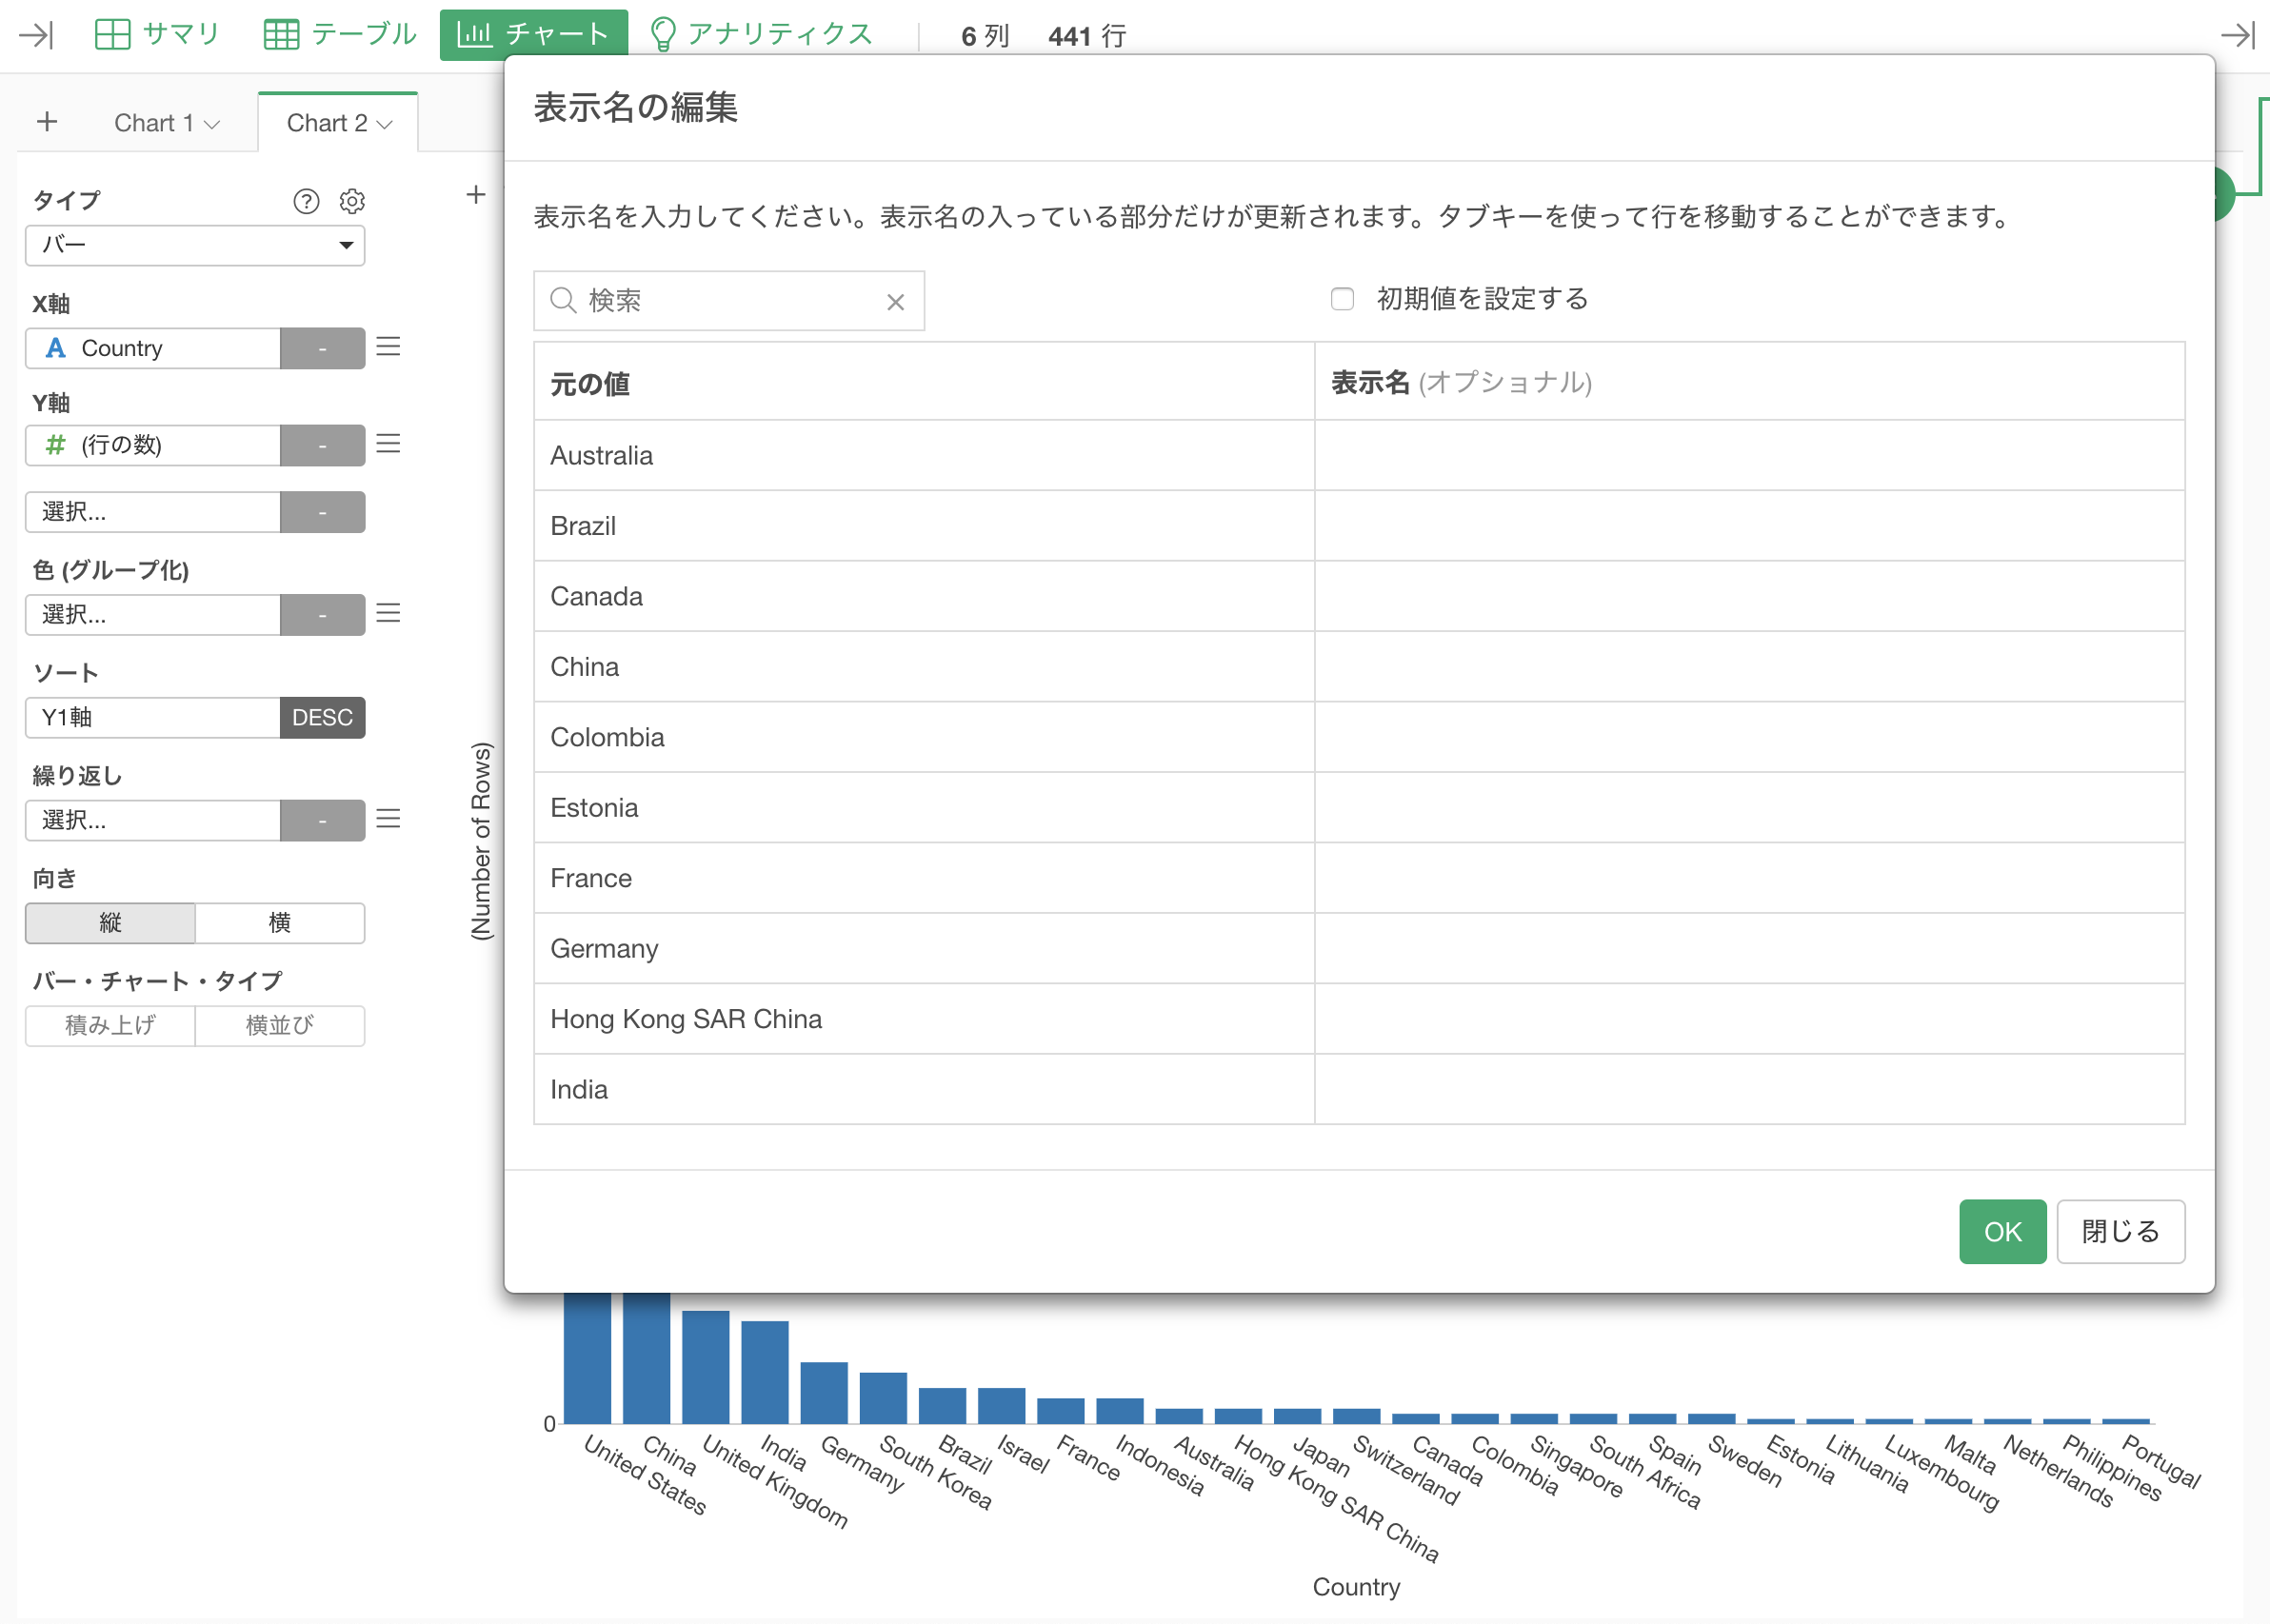This screenshot has width=2270, height=1624.
Task: Edit display name for Canada
Action: (1749, 597)
